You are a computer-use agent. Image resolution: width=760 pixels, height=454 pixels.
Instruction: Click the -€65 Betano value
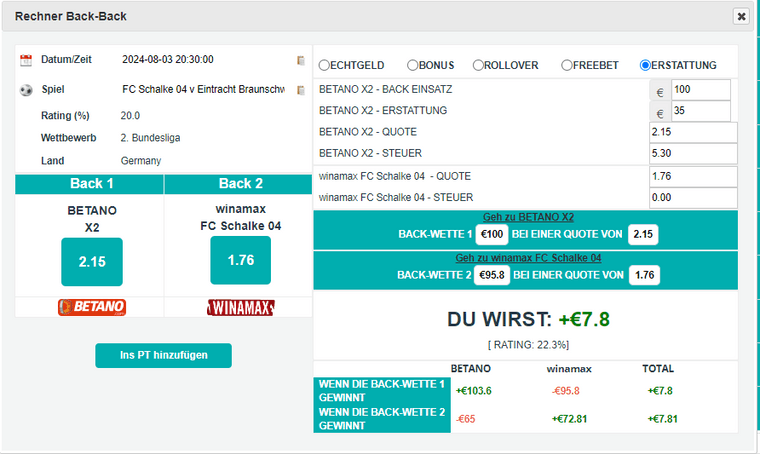pyautogui.click(x=465, y=419)
